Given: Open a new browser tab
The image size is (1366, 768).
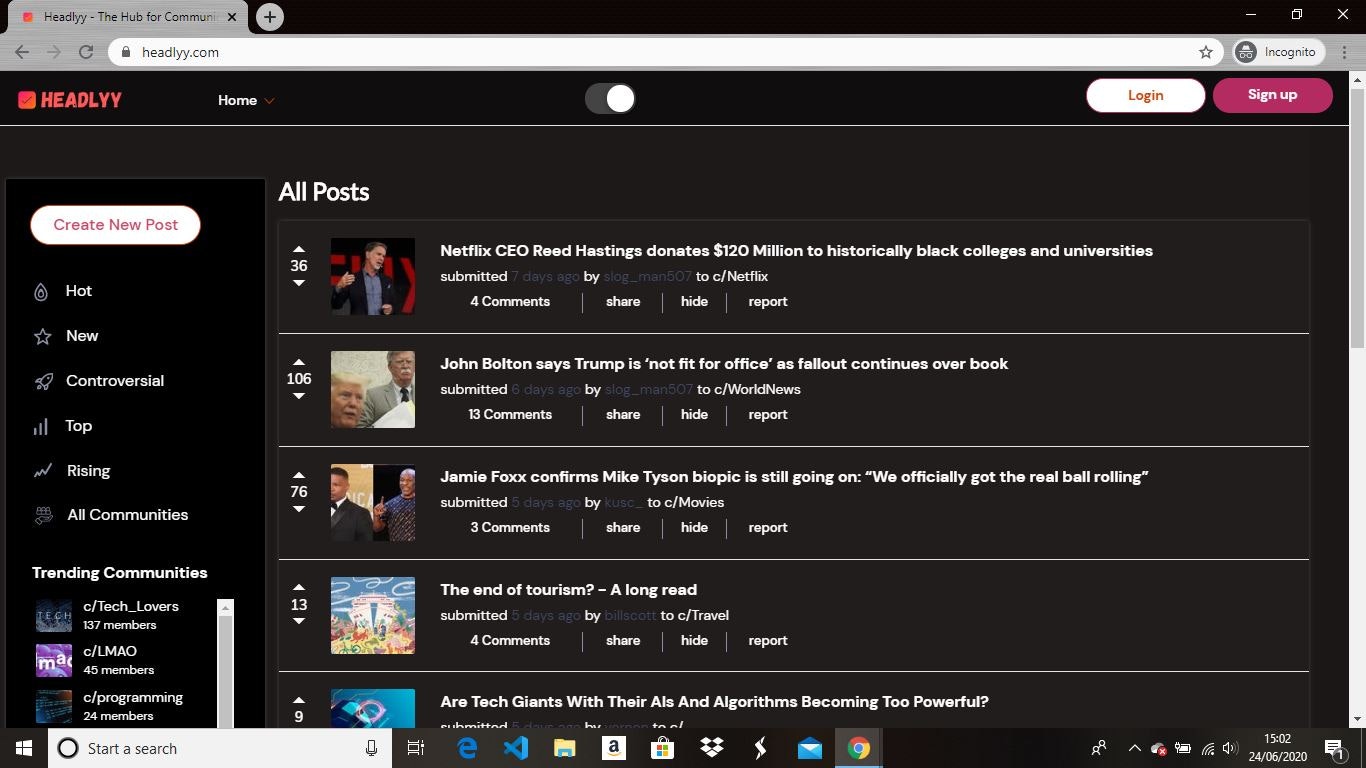Looking at the screenshot, I should point(269,17).
